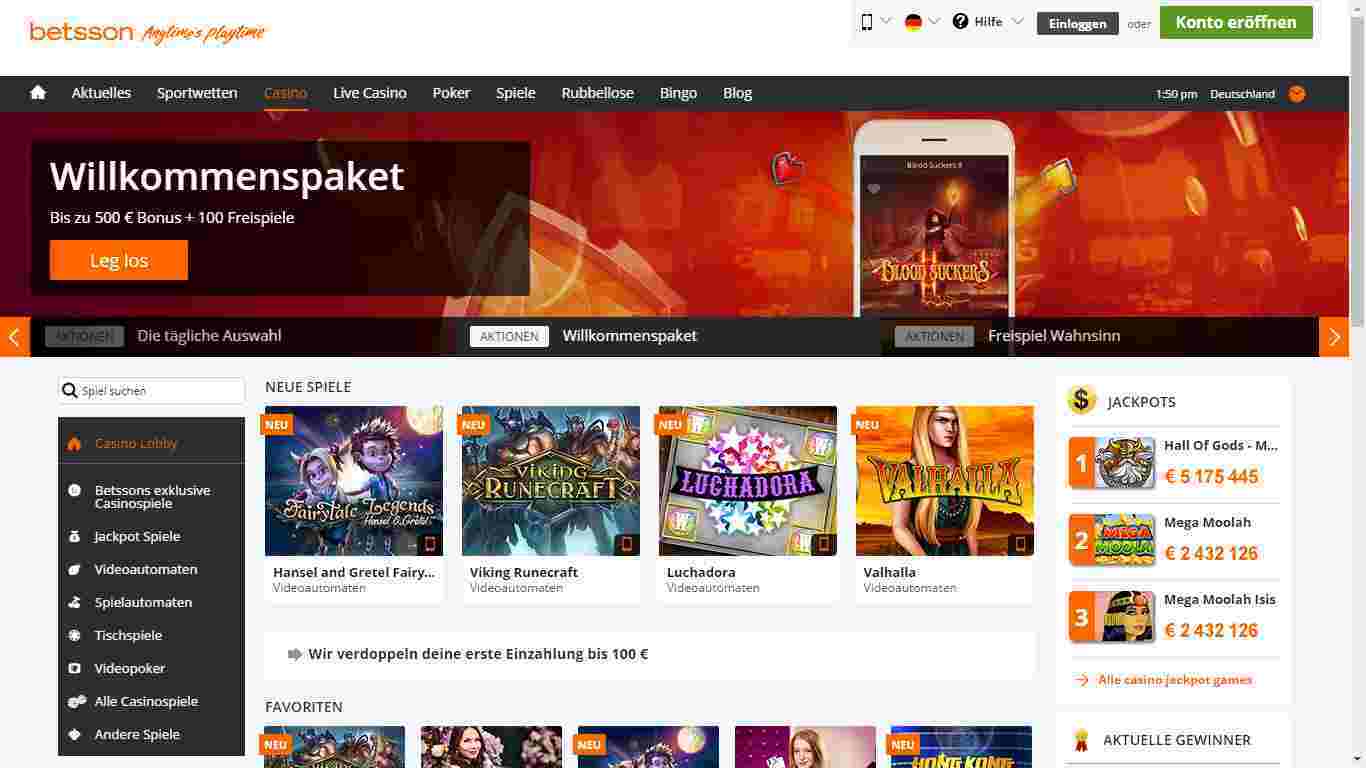Click the € 5 175 445 jackpot amount

tap(1211, 477)
